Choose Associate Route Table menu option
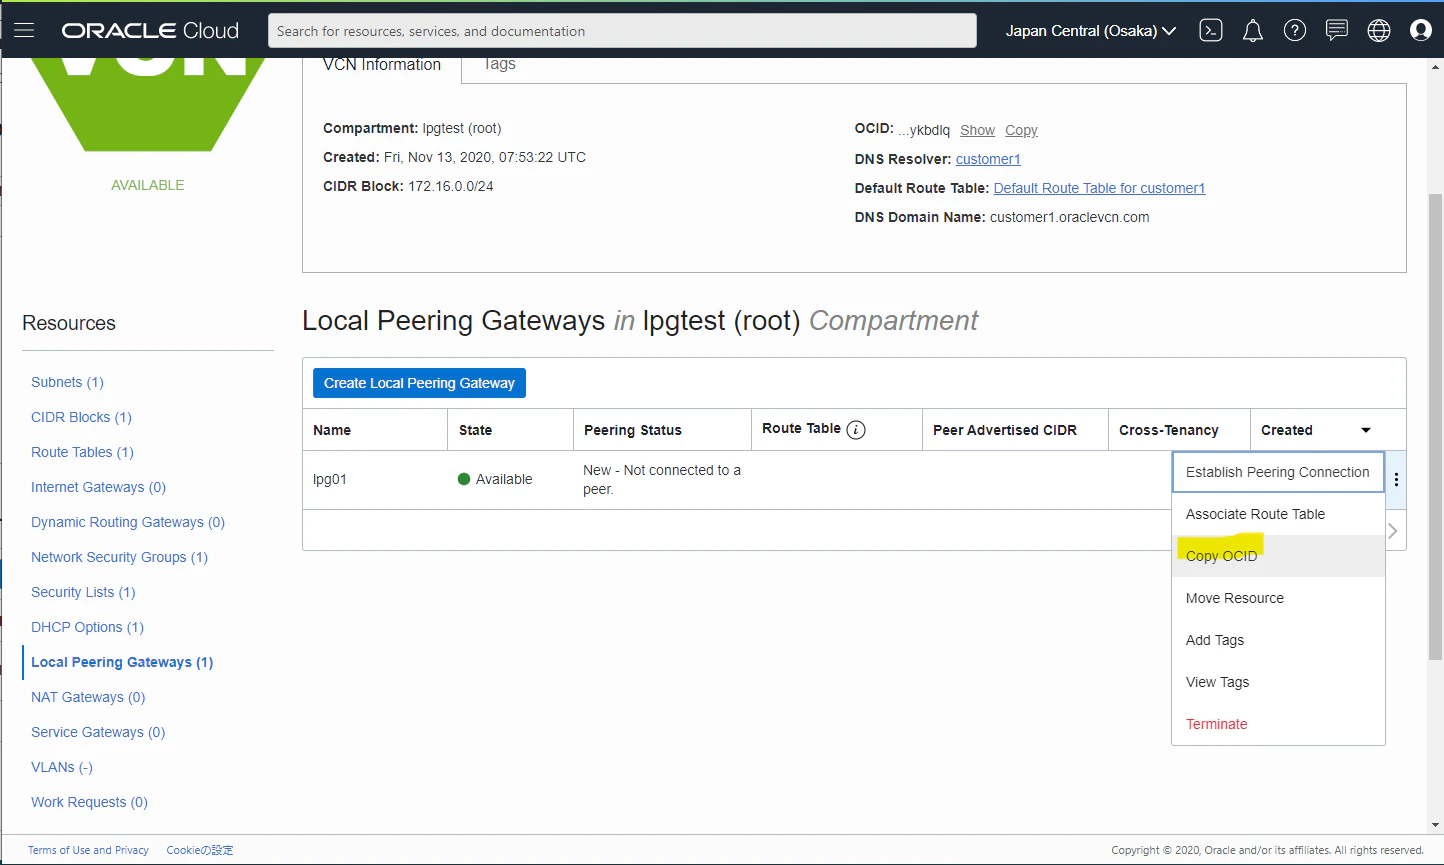 pyautogui.click(x=1278, y=514)
